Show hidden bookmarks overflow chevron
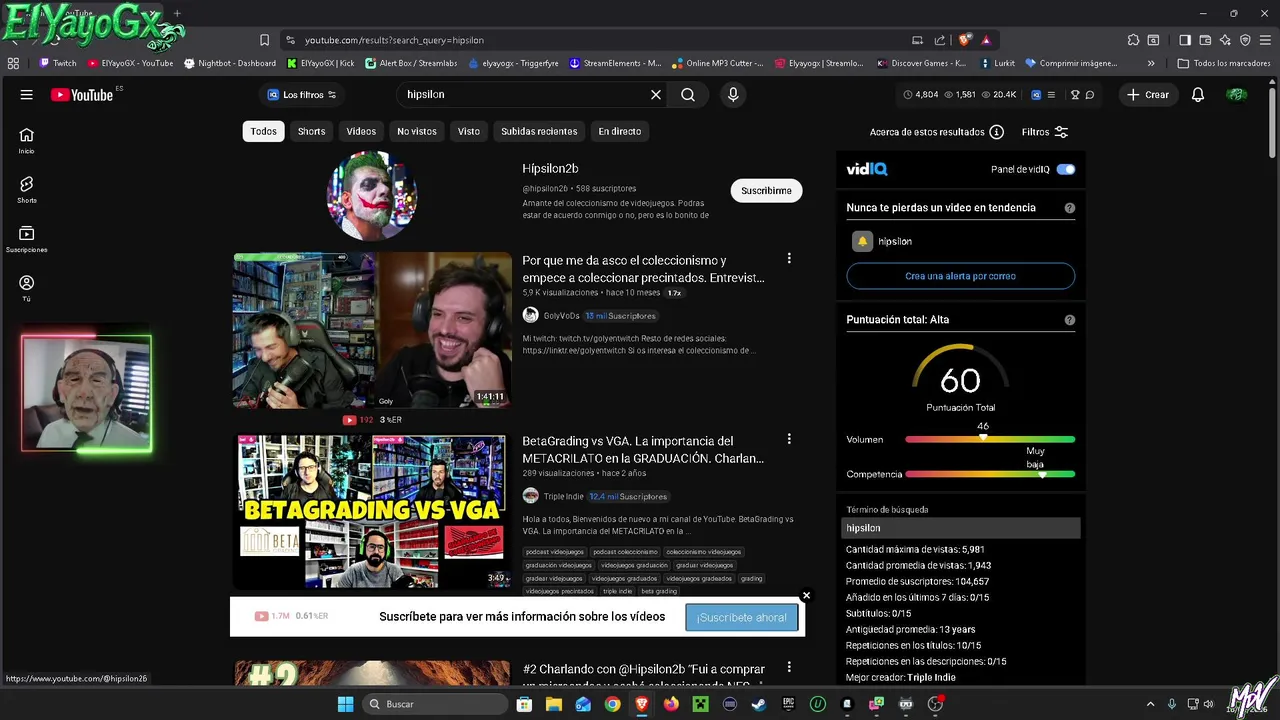 coord(1151,63)
